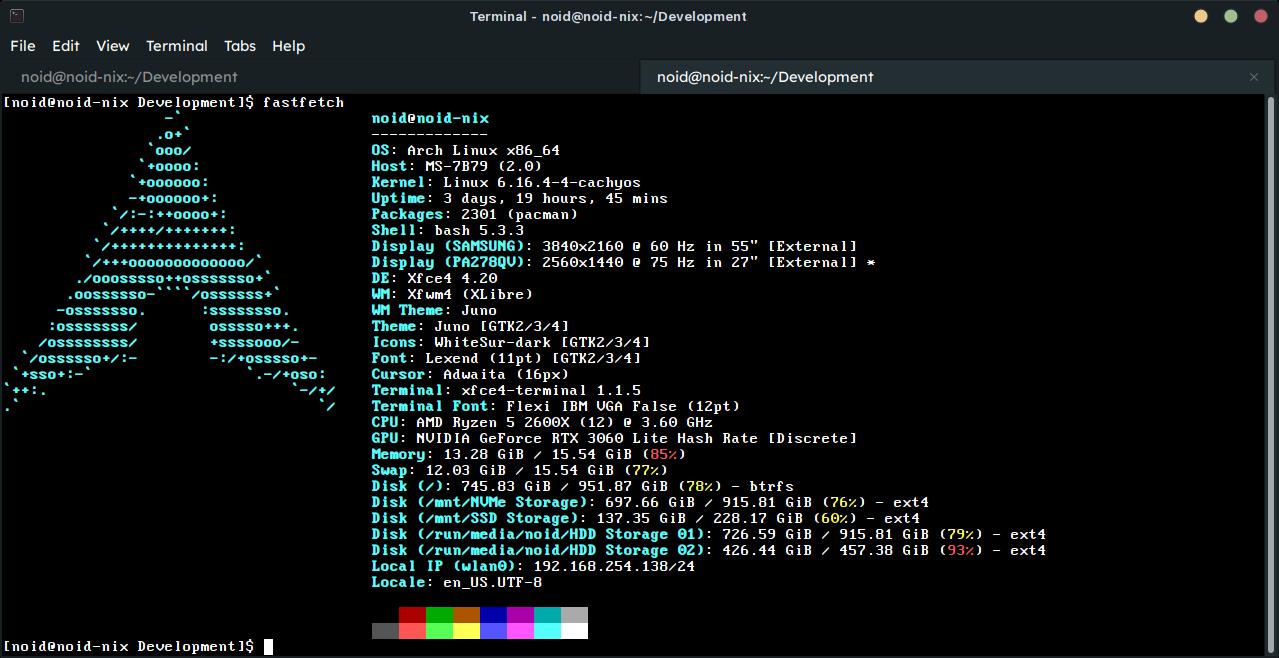
Task: Click the bright magenta color block
Action: pyautogui.click(x=520, y=630)
